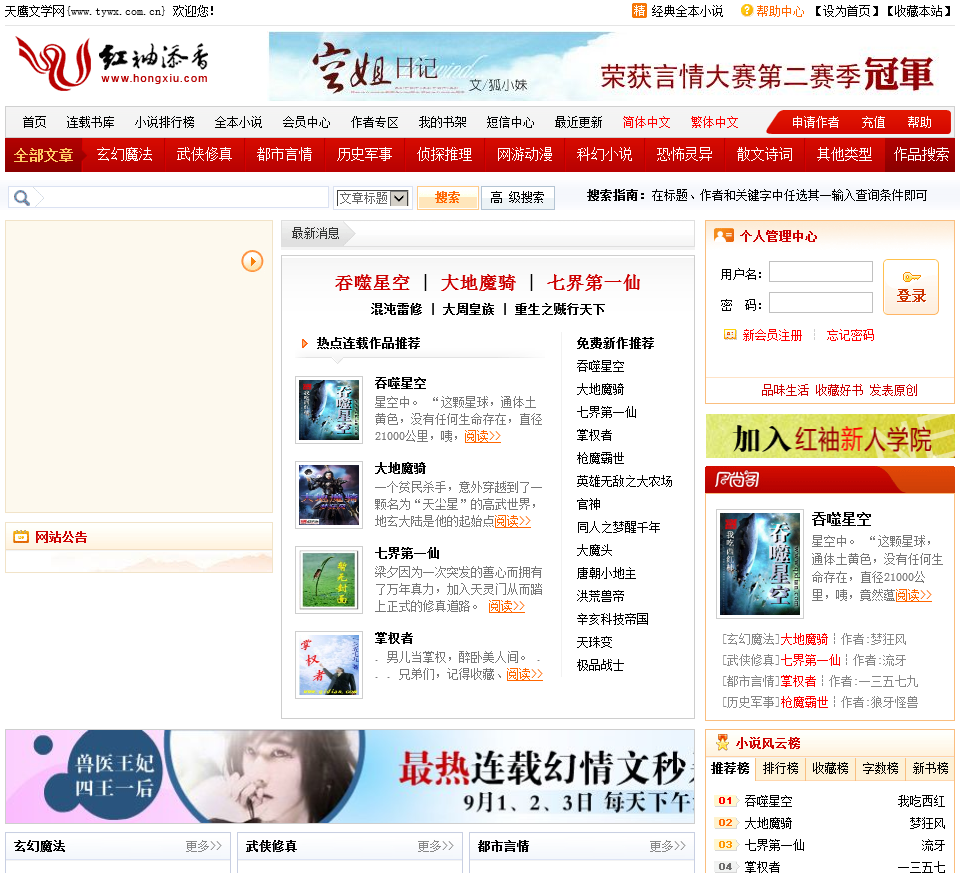Viewport: 960px width, 873px height.
Task: Click author 我吃西红 in ranking
Action: (921, 801)
